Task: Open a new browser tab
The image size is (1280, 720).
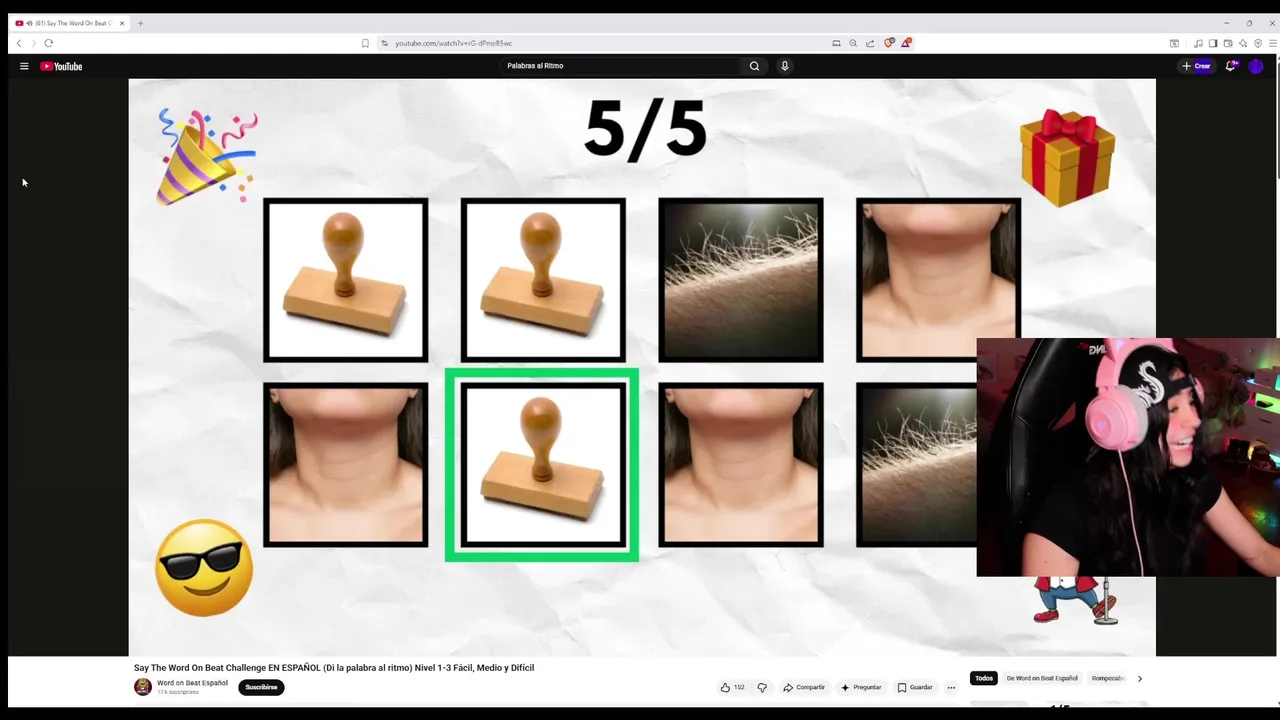Action: pyautogui.click(x=140, y=23)
